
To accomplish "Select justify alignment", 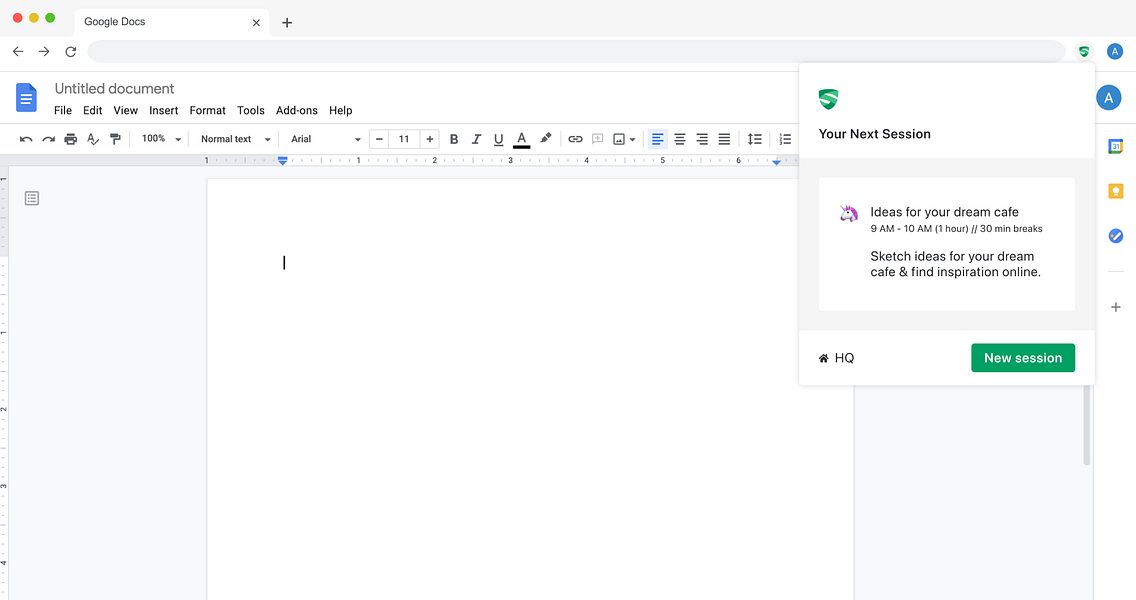I will point(724,139).
